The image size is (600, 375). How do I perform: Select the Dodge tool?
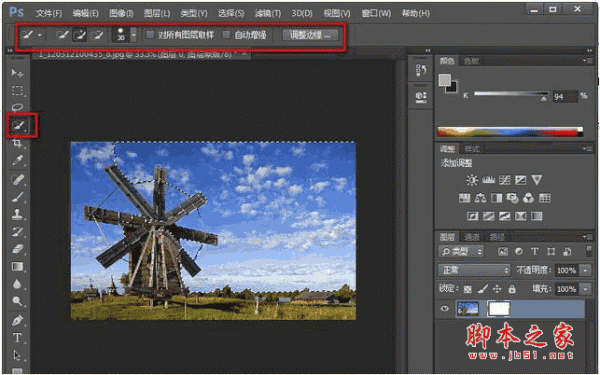tap(17, 302)
